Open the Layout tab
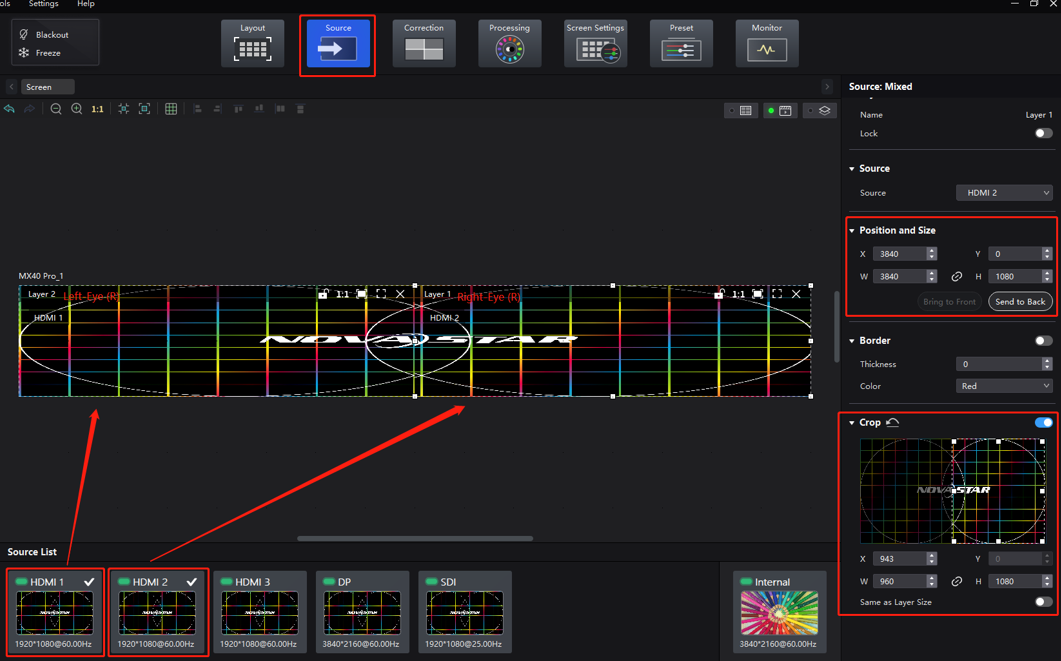The height and width of the screenshot is (661, 1061). [252, 43]
